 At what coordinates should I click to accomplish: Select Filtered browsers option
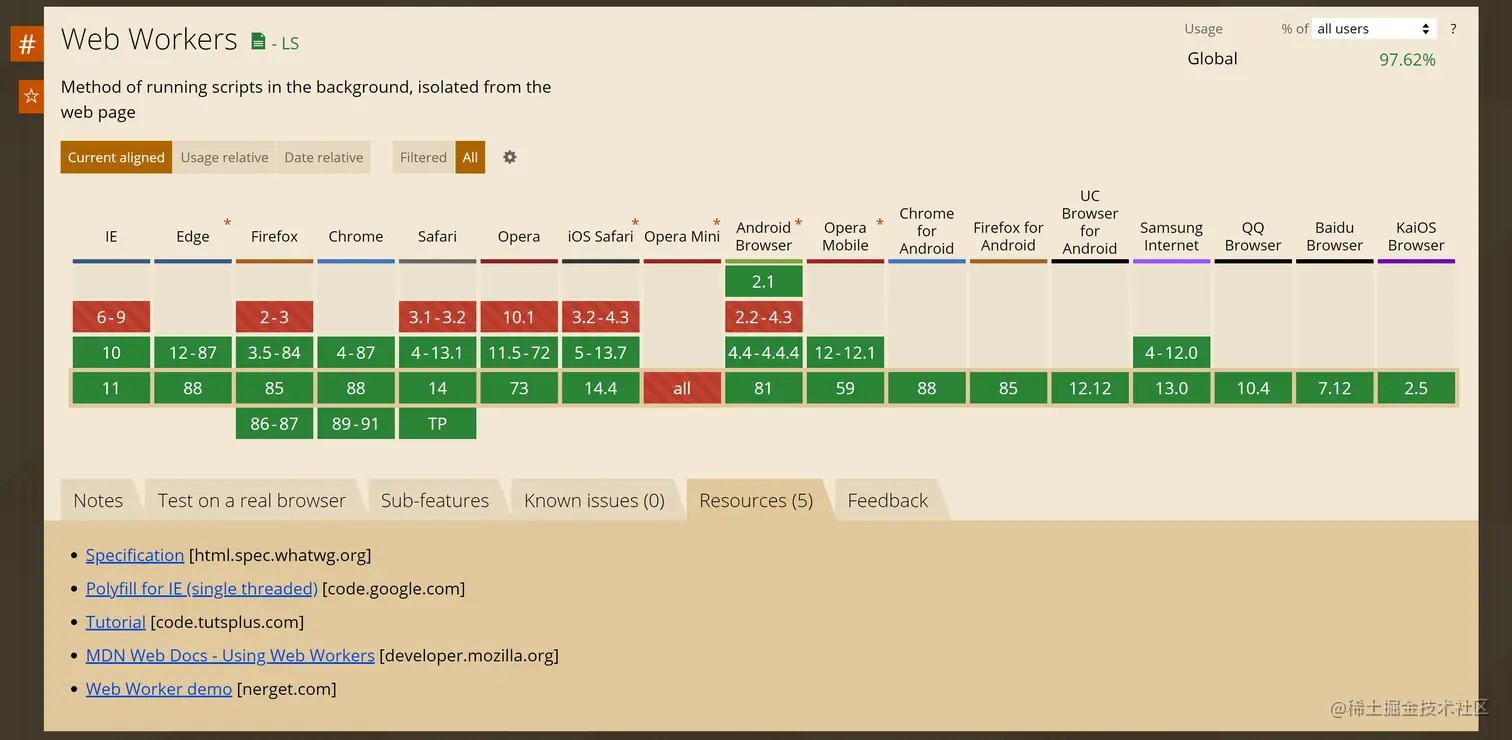pos(423,157)
